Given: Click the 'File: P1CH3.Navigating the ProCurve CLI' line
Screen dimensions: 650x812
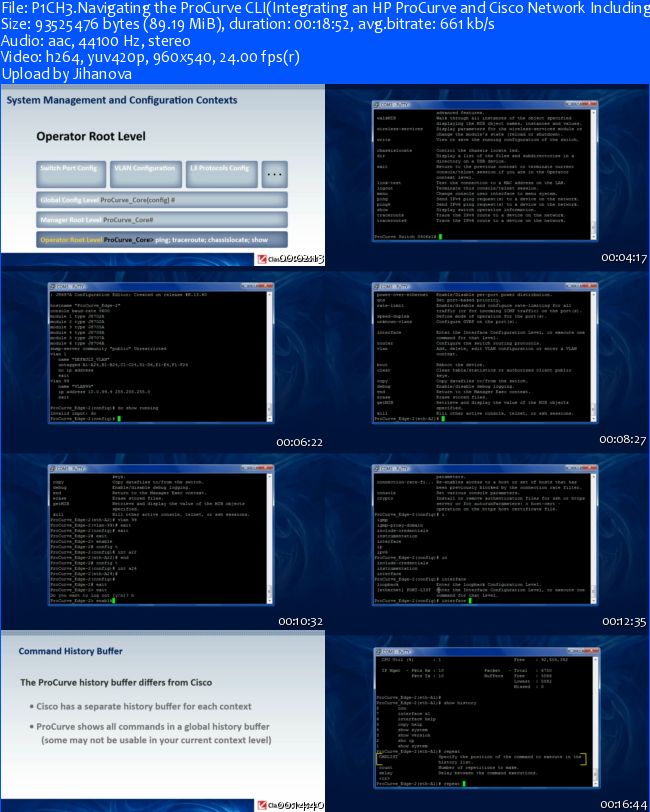Looking at the screenshot, I should tap(325, 8).
